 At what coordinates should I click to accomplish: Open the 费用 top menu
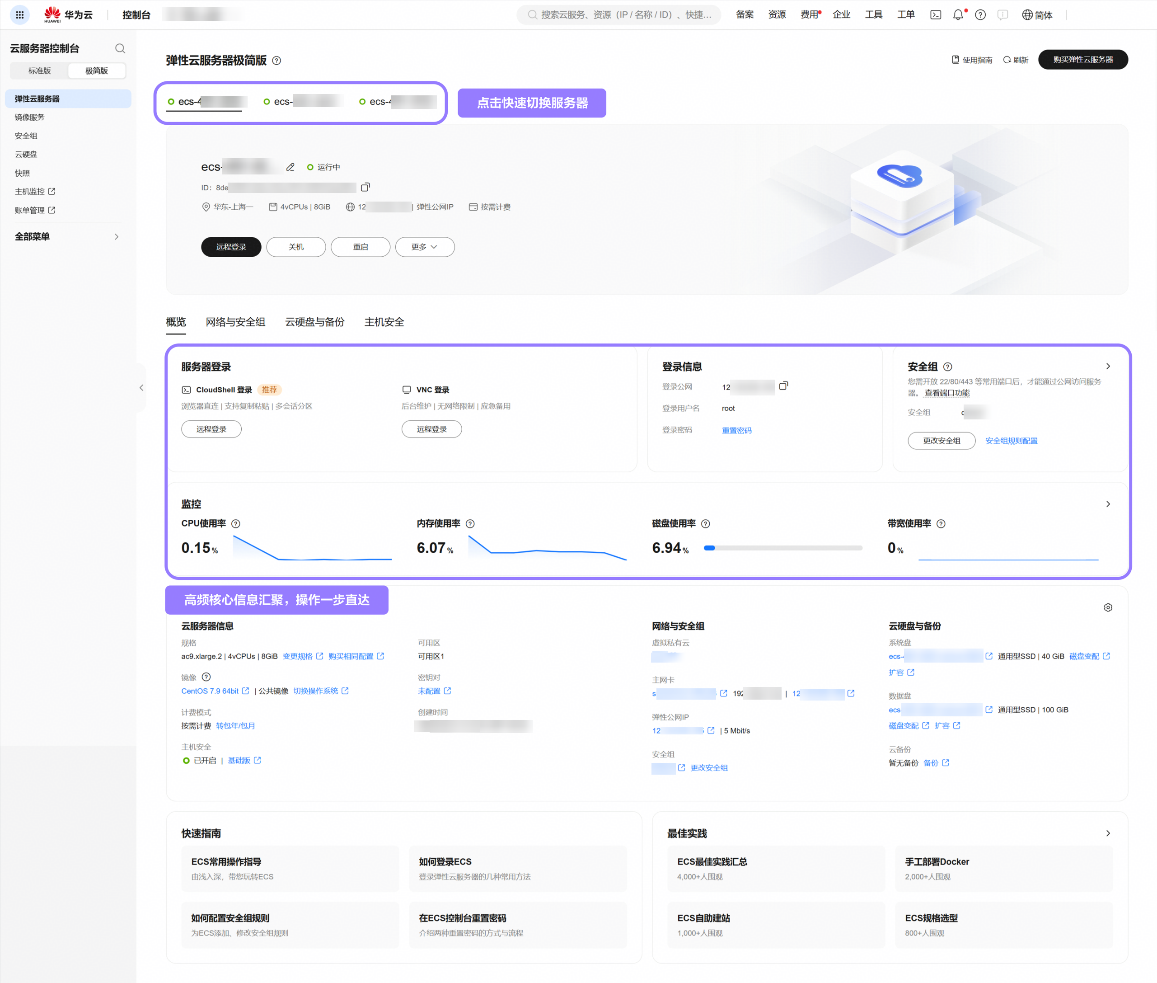click(x=810, y=15)
